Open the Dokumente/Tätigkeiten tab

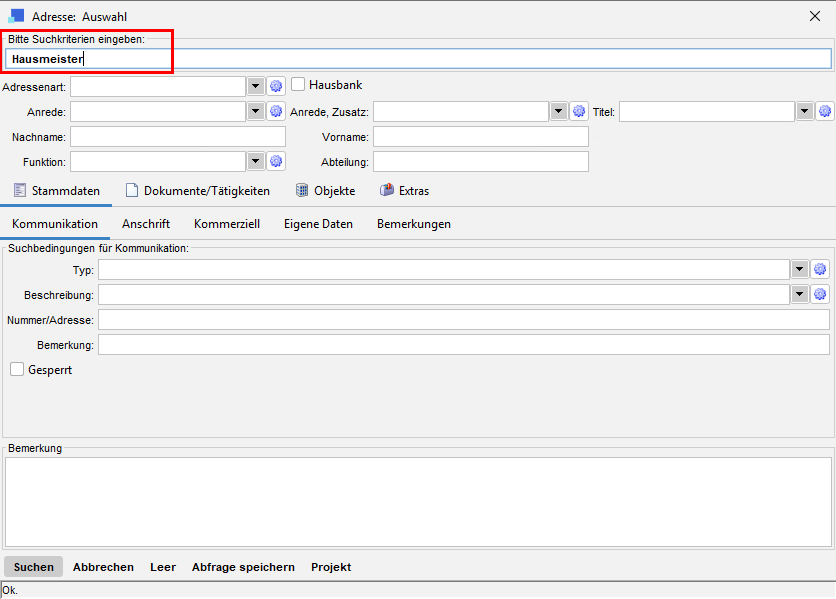pos(197,191)
